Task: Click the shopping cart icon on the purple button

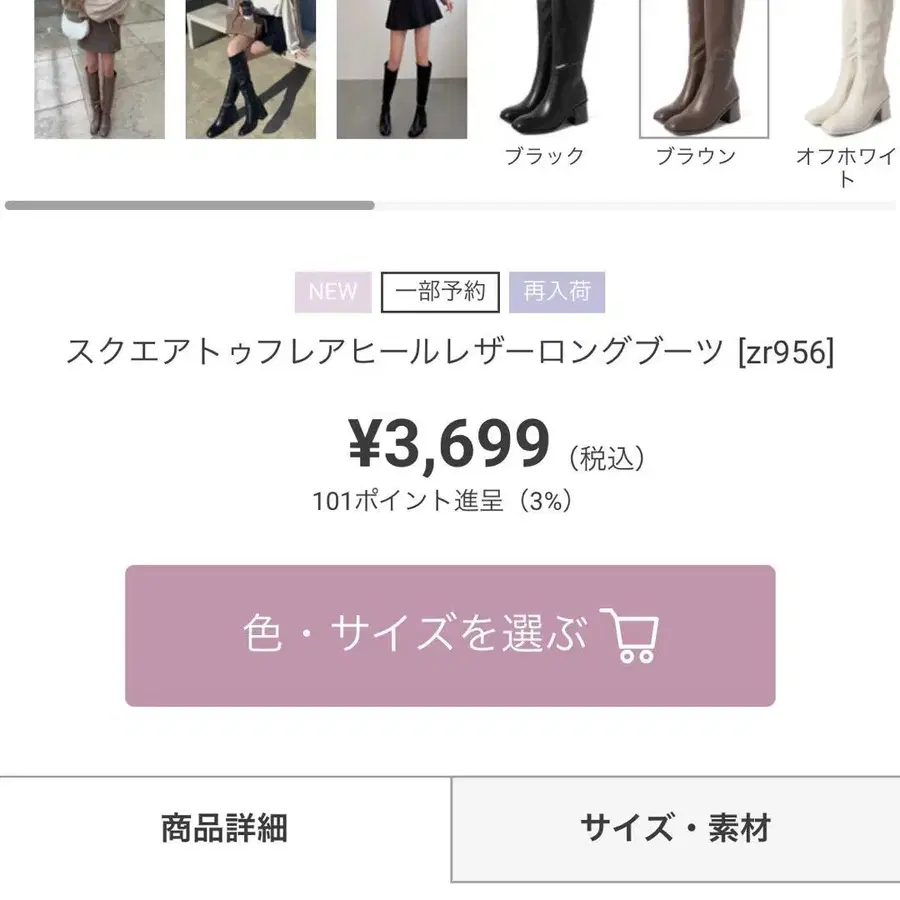Action: (x=630, y=635)
